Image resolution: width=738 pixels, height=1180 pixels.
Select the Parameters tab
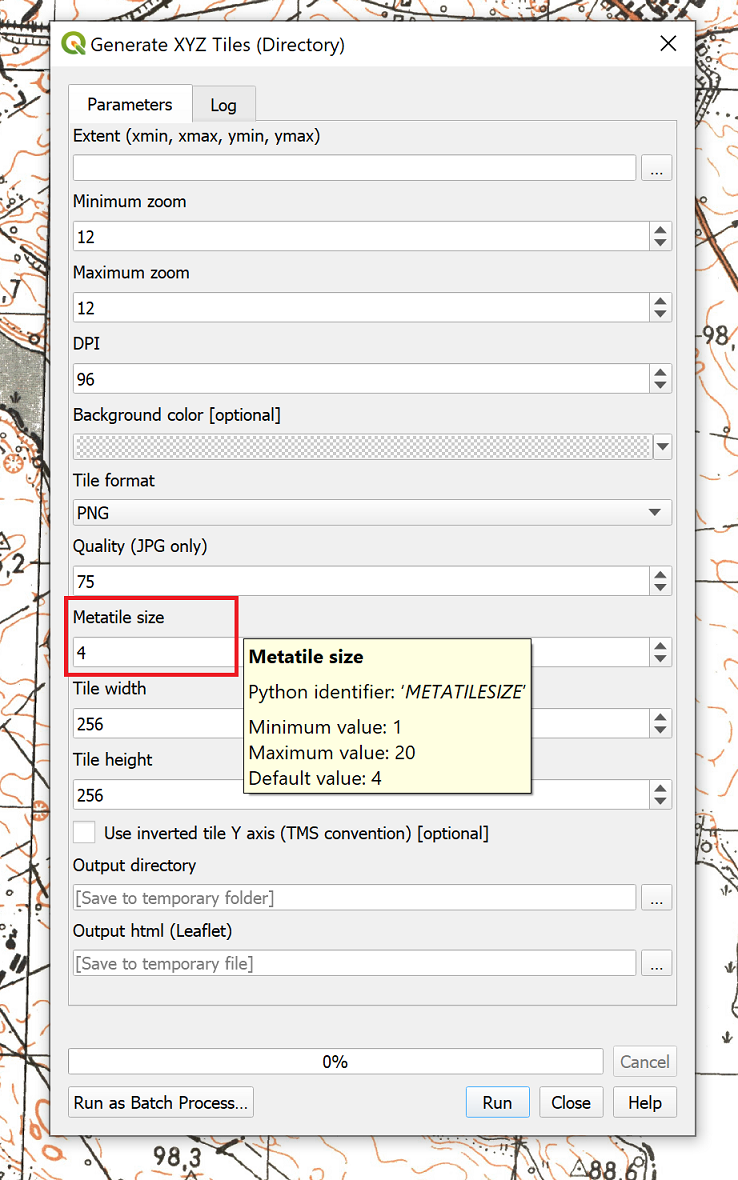[x=129, y=104]
